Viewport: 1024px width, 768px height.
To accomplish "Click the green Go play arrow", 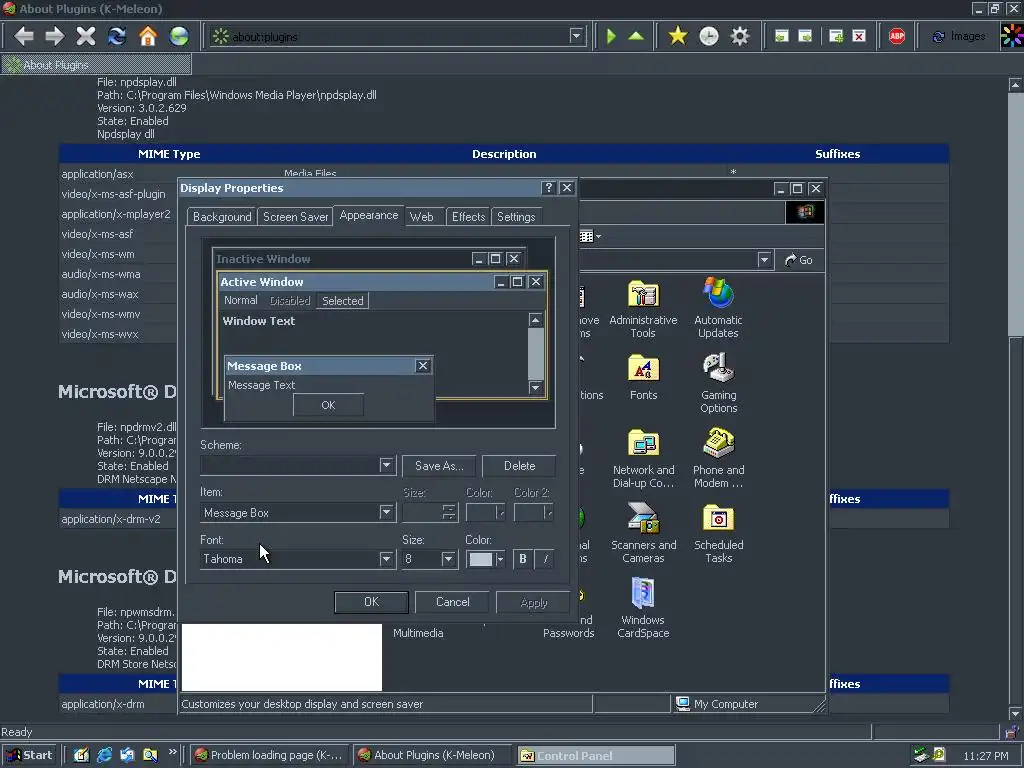I will point(611,36).
